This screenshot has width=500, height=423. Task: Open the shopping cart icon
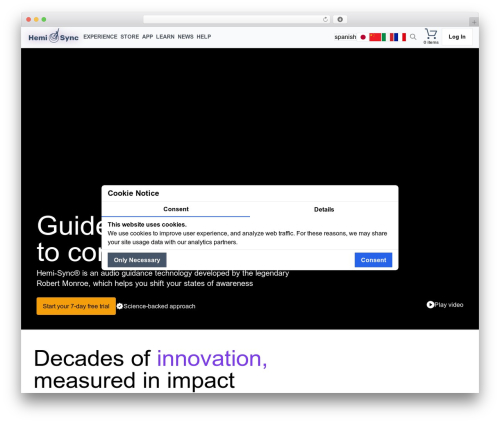(x=431, y=36)
